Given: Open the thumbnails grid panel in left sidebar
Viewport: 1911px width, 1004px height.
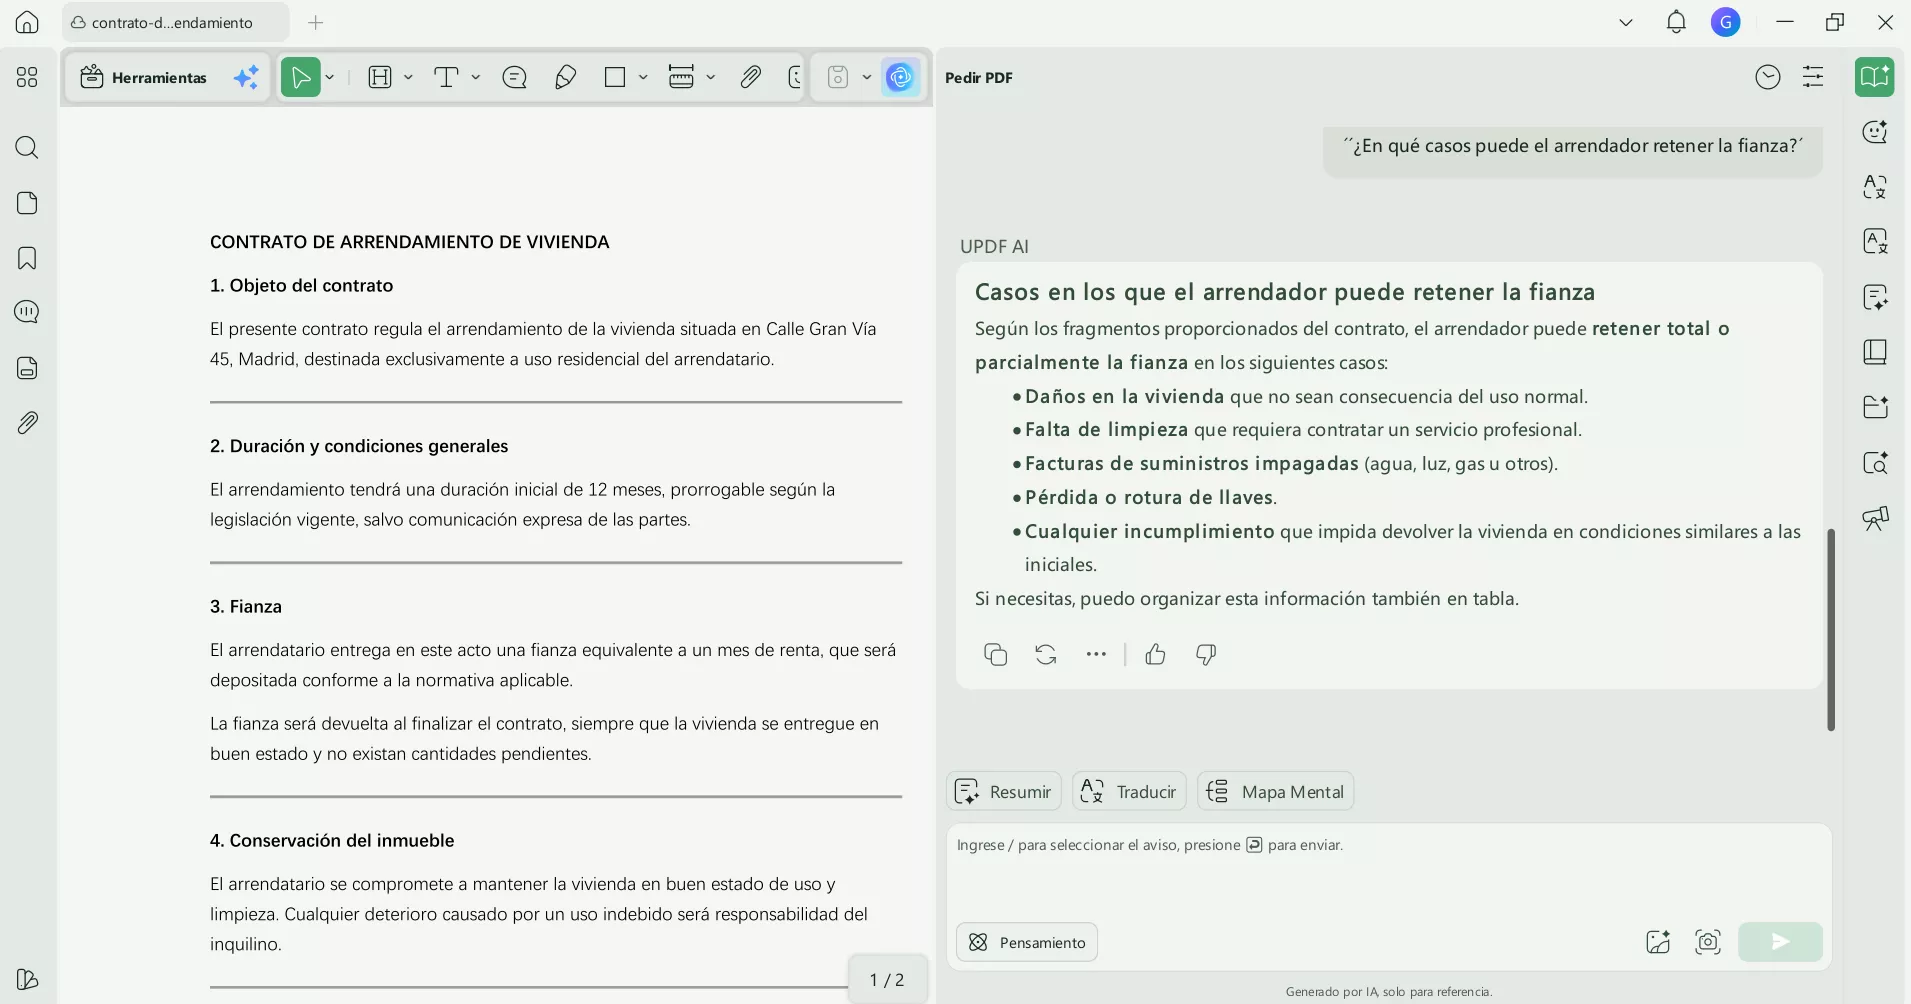Looking at the screenshot, I should 27,77.
